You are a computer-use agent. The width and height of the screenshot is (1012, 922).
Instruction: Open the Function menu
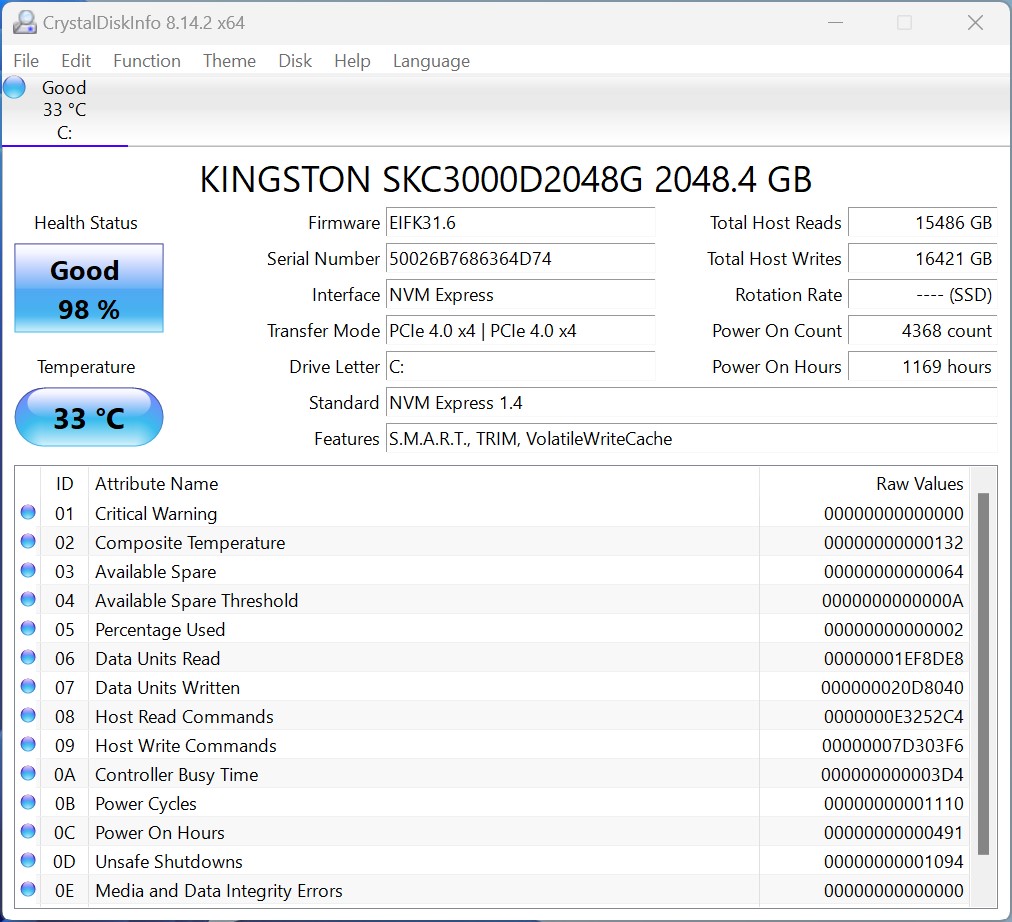146,61
